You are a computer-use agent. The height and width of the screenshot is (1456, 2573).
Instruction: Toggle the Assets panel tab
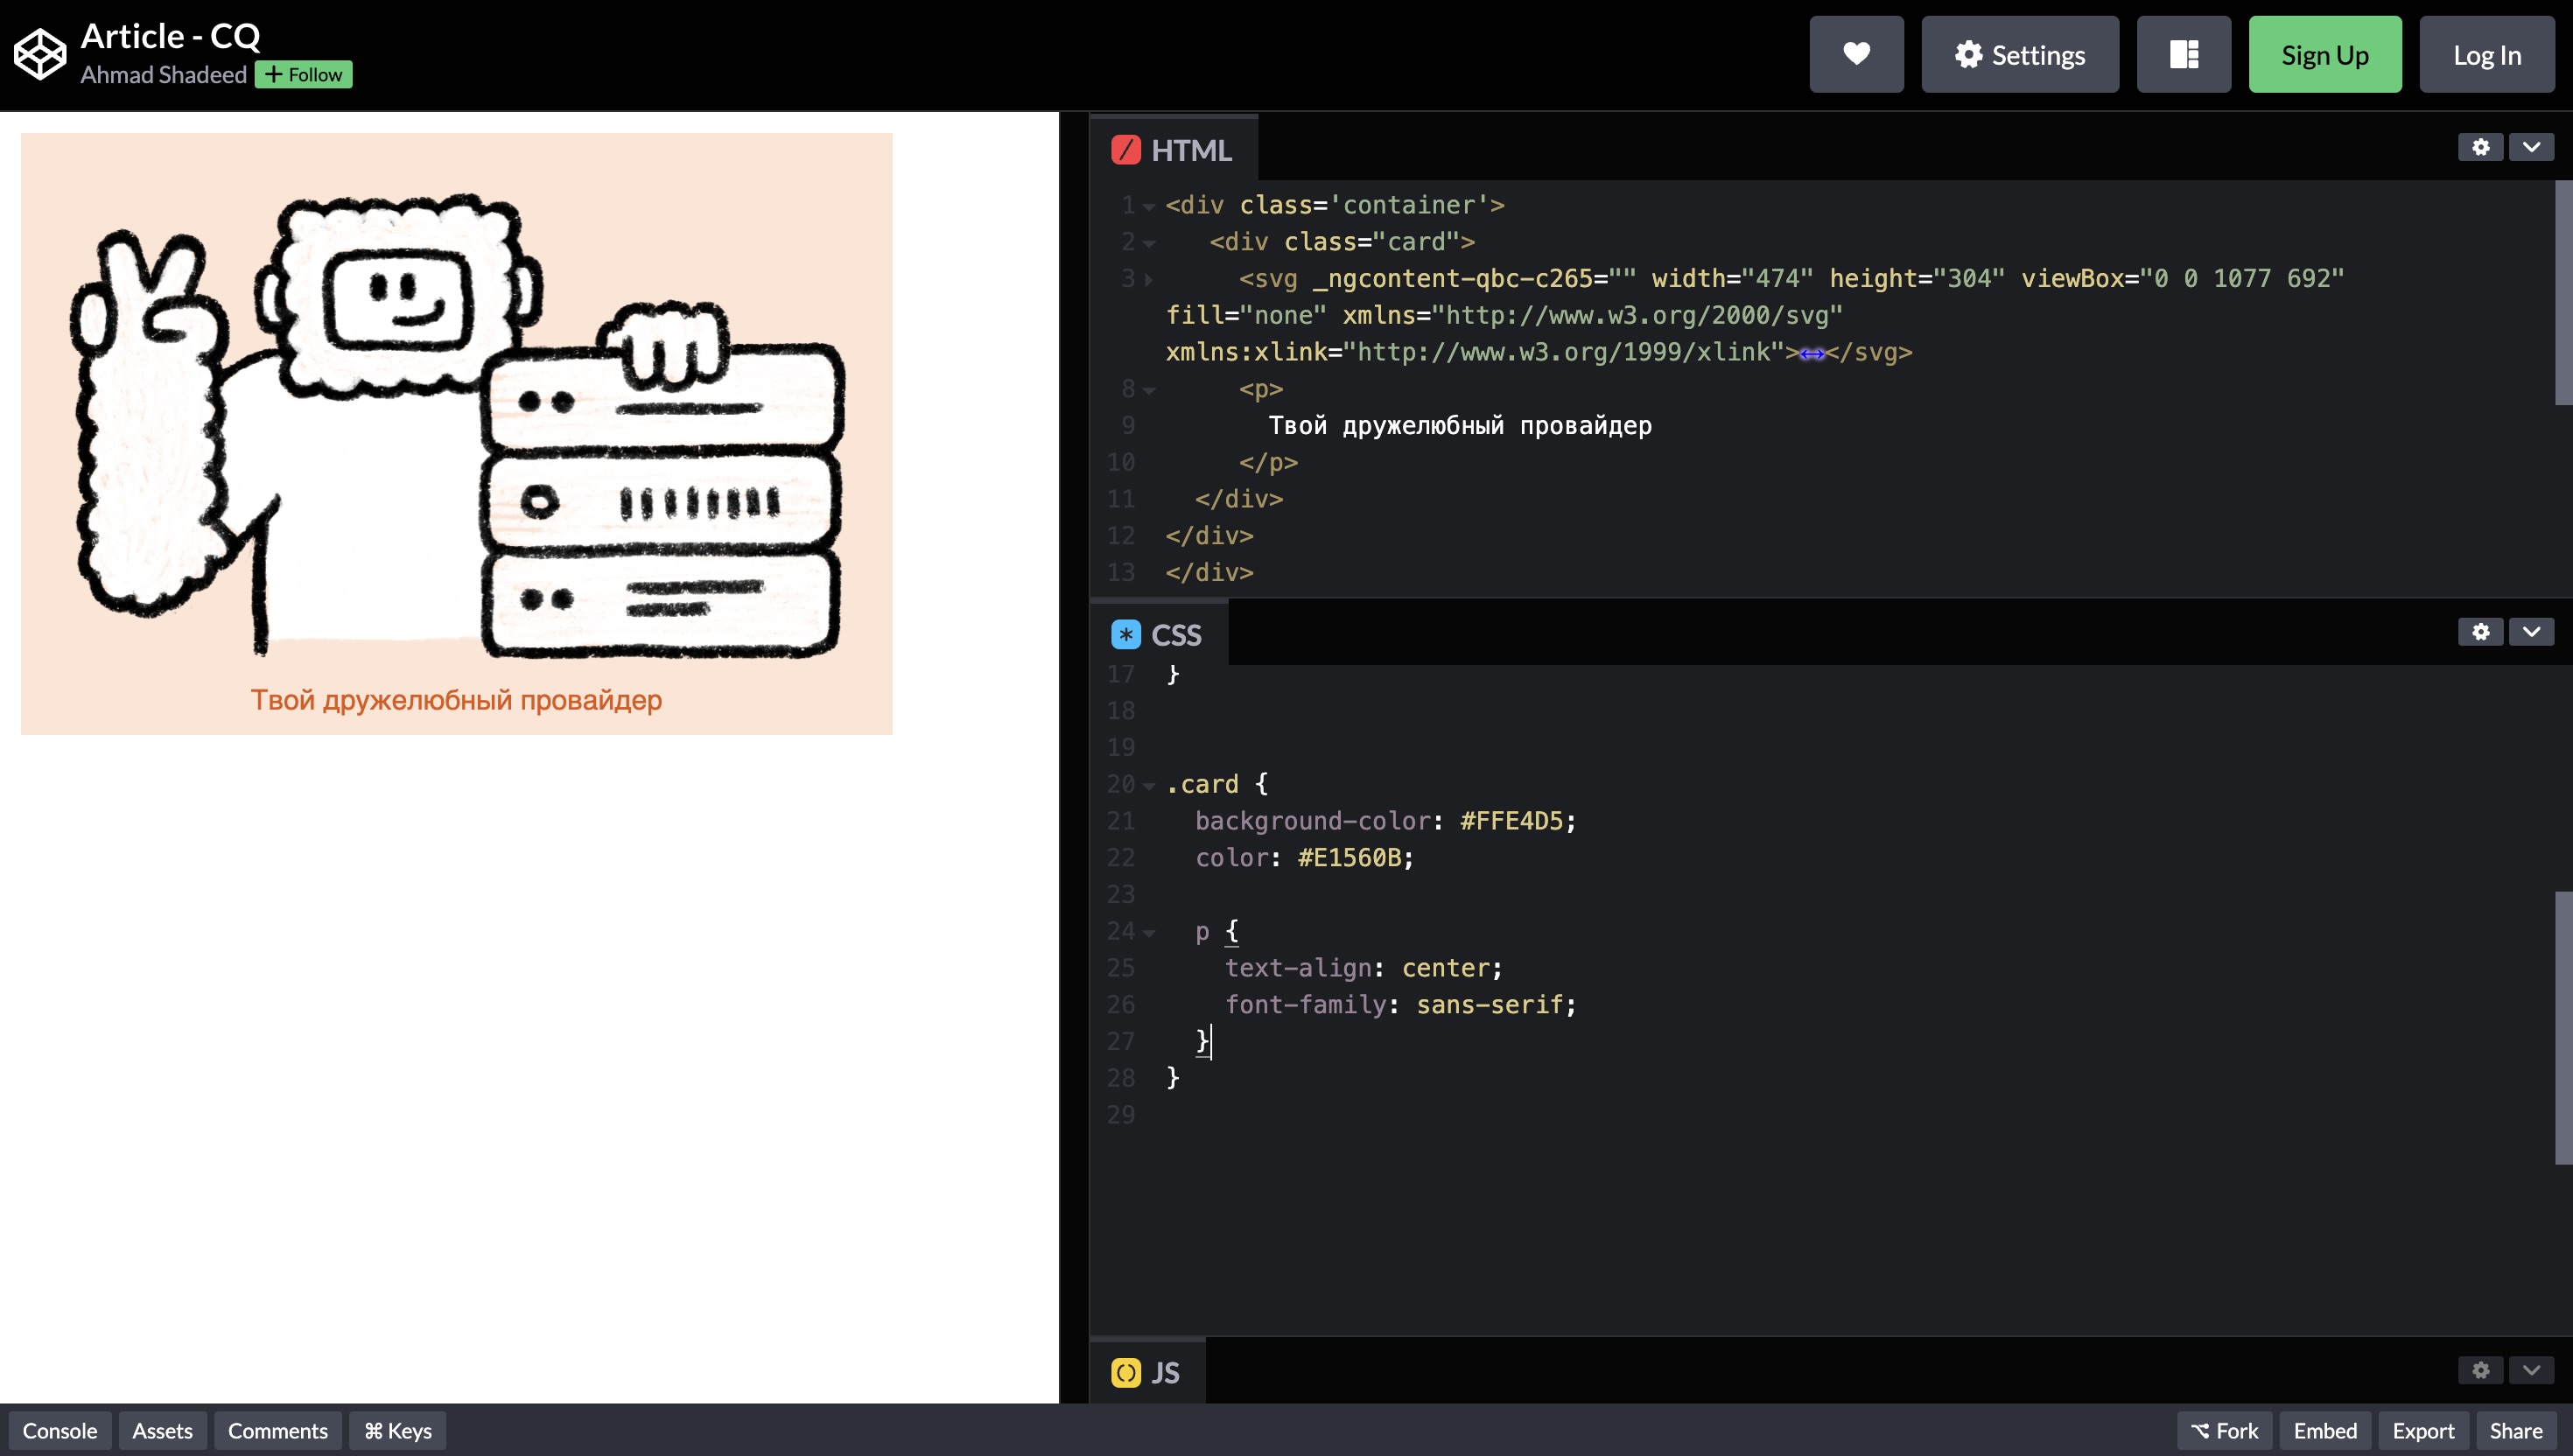[163, 1431]
